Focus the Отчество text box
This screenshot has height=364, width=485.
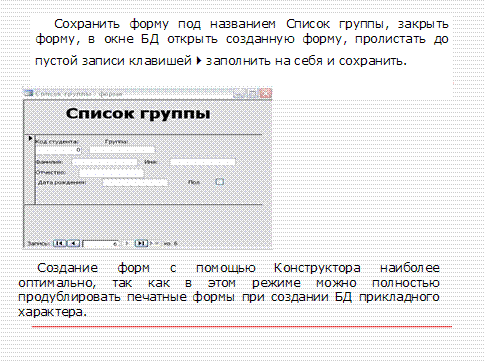point(111,173)
